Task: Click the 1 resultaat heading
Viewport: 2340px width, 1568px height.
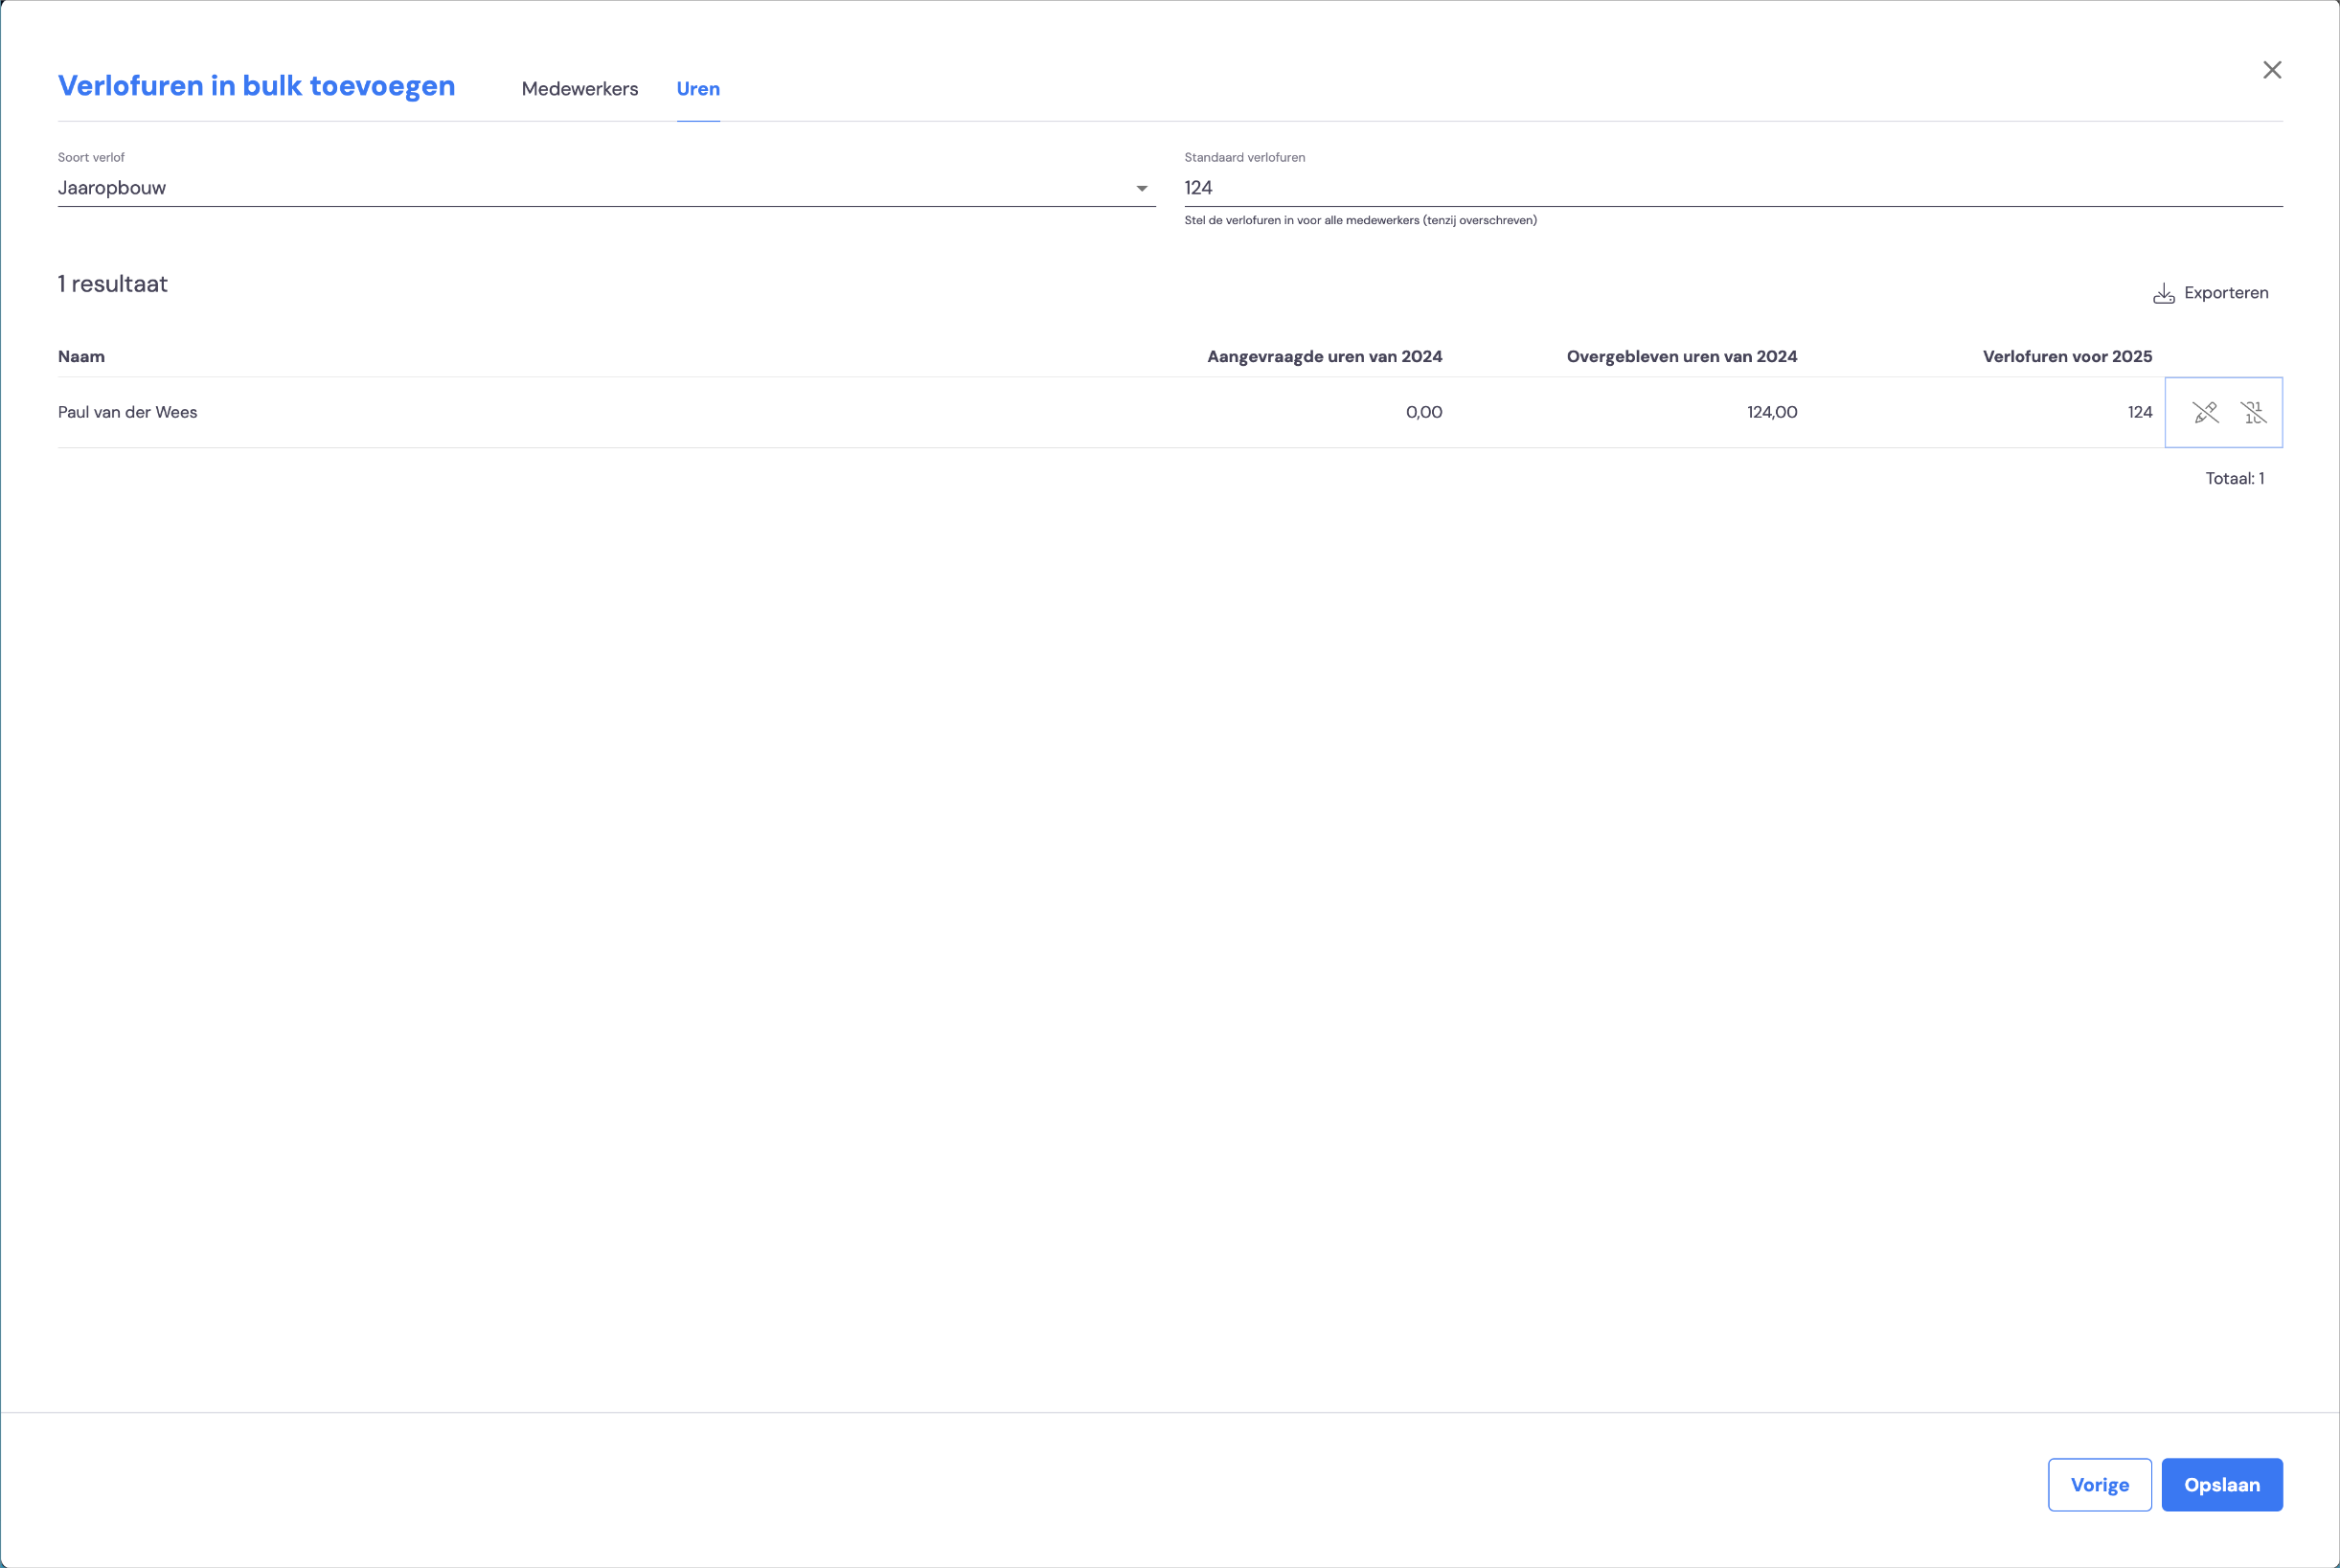Action: tap(113, 284)
